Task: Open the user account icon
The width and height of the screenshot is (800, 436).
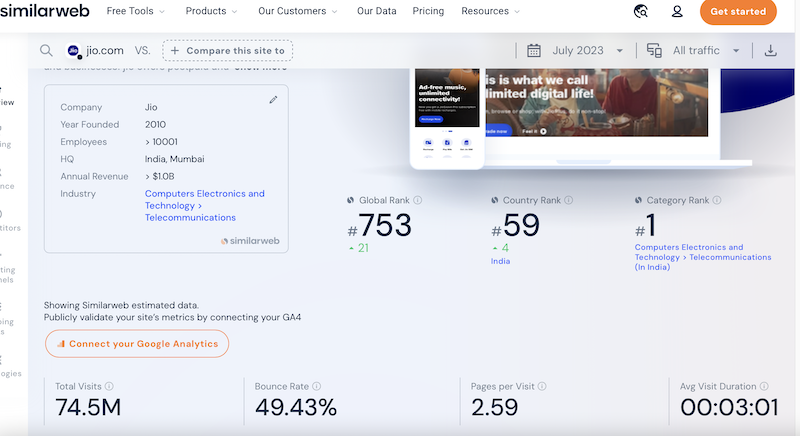Action: point(677,12)
